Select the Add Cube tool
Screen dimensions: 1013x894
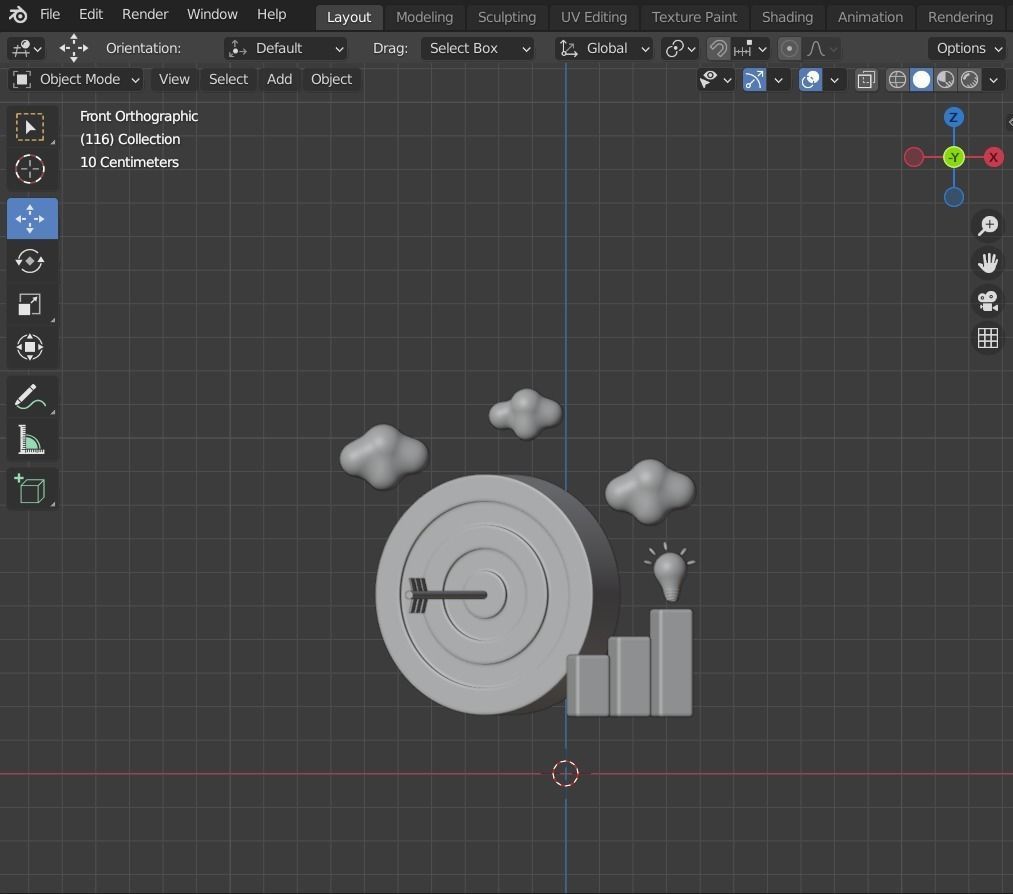point(30,489)
